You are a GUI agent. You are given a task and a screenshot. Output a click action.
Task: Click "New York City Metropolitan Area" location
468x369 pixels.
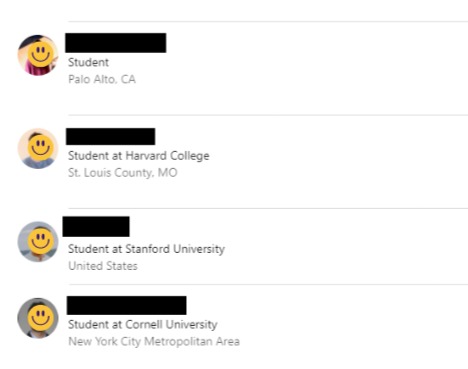(154, 342)
